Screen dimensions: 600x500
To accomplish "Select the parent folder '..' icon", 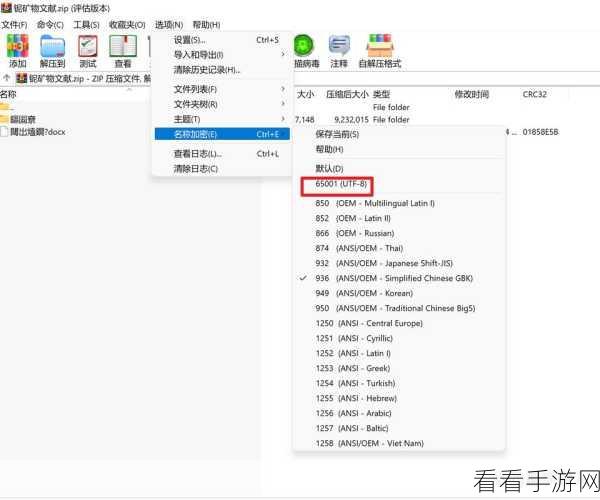I will 5,107.
